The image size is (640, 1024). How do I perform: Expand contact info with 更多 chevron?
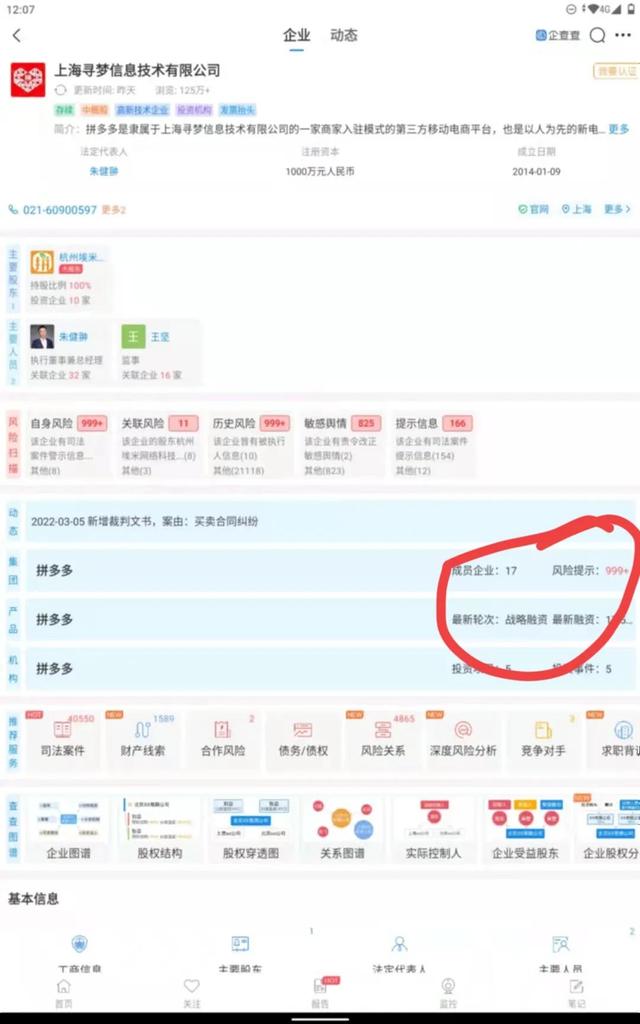(617, 209)
